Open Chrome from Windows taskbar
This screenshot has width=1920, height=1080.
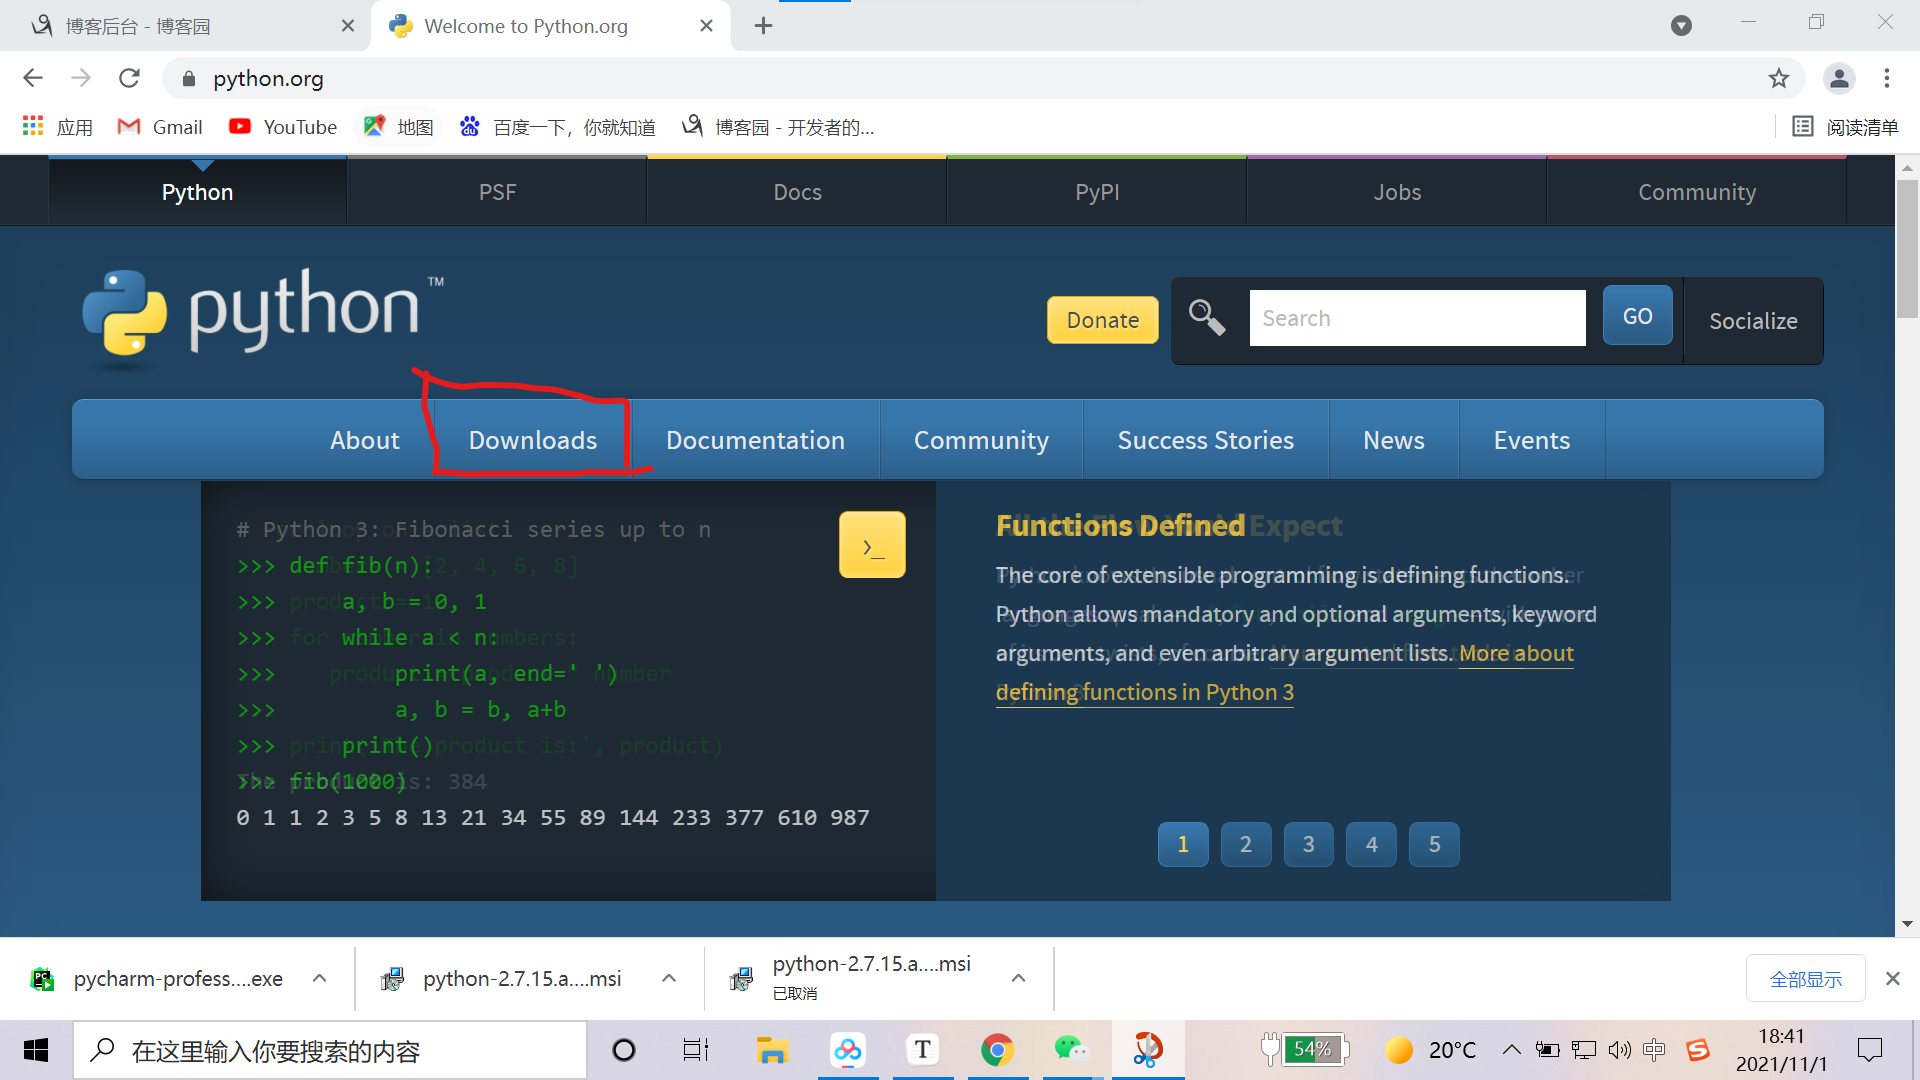[997, 1050]
